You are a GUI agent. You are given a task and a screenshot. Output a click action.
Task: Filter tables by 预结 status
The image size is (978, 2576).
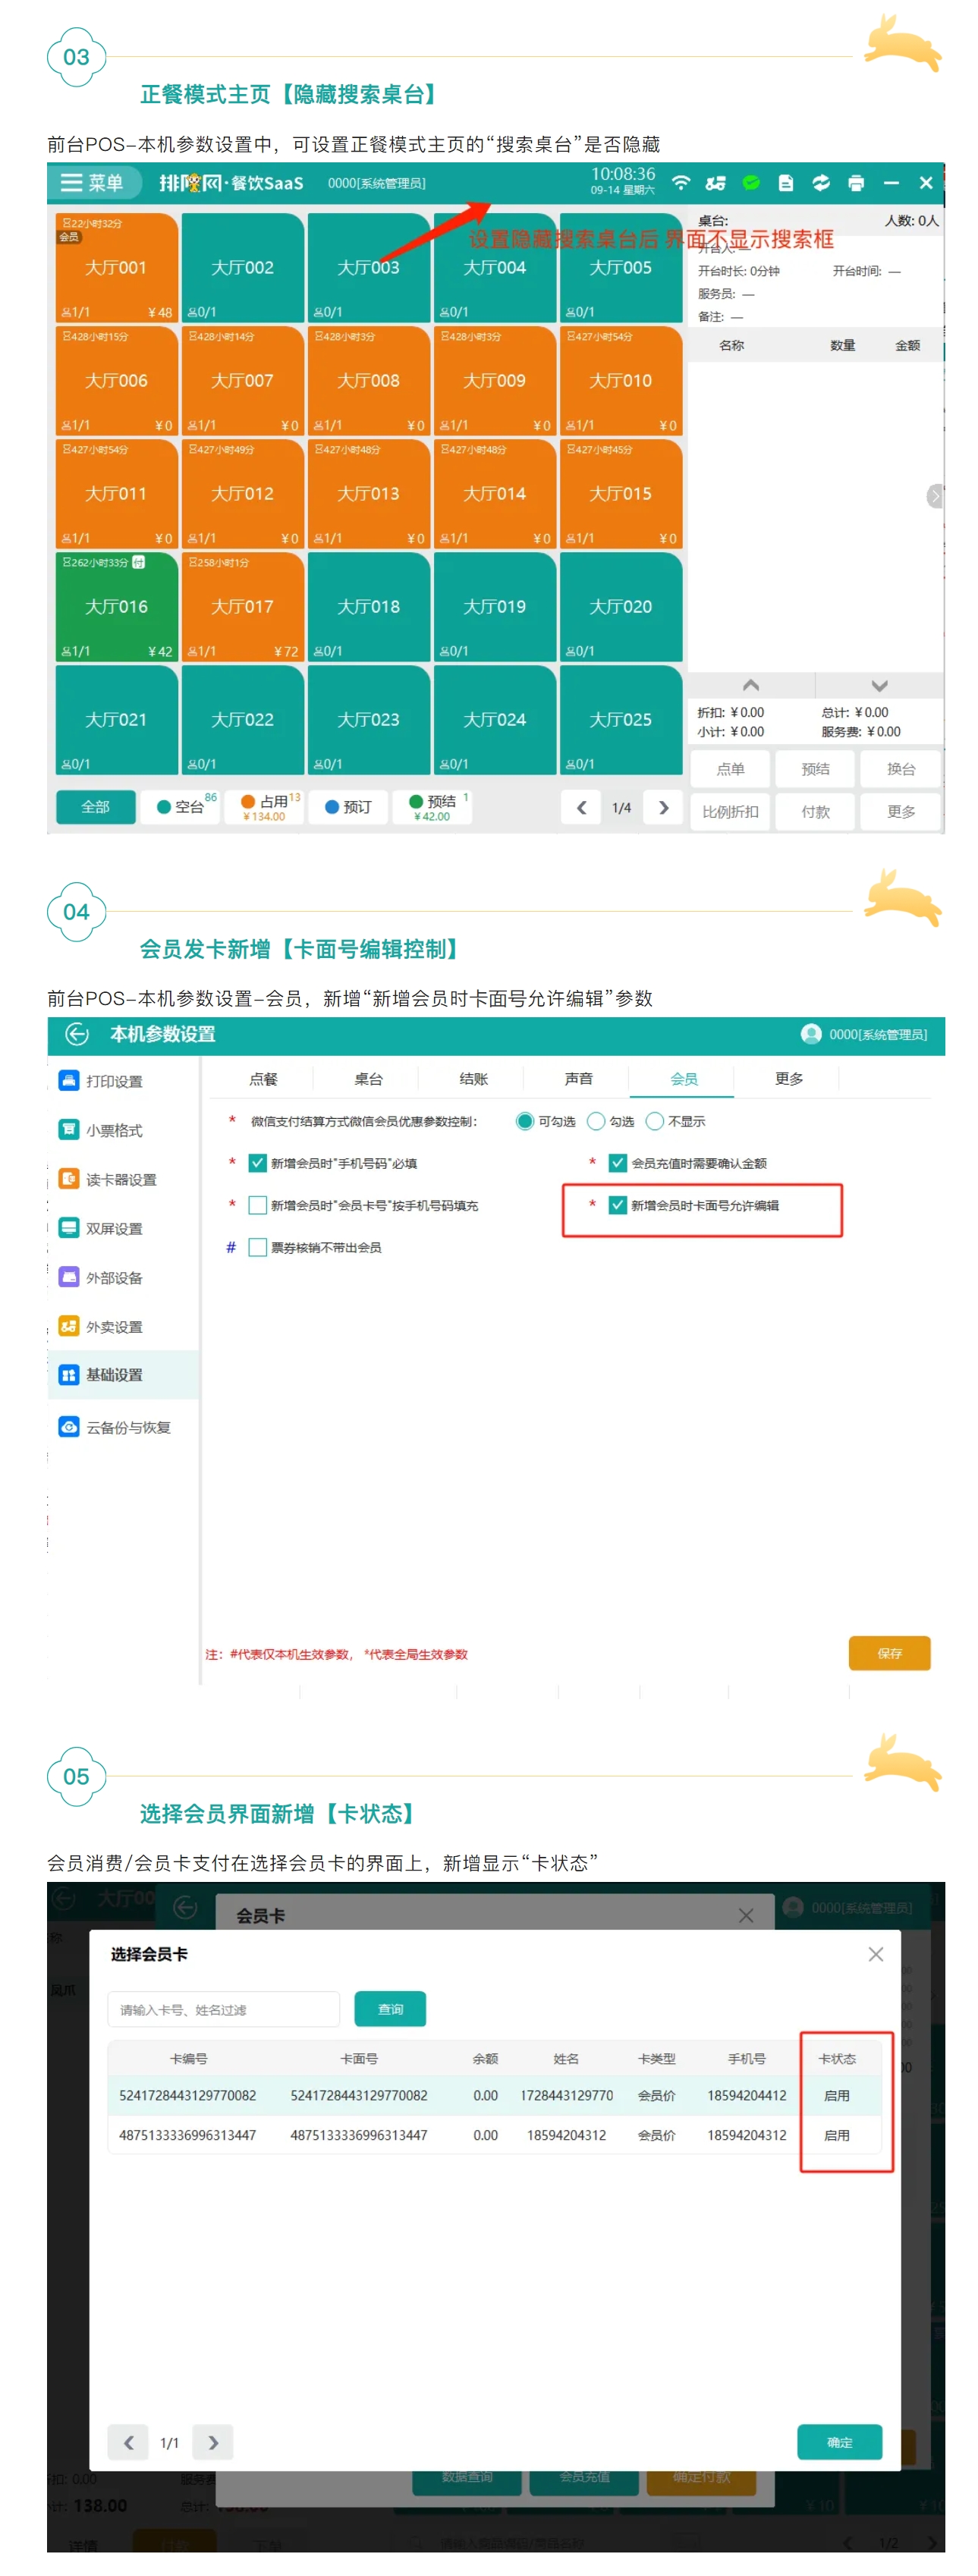click(x=433, y=807)
